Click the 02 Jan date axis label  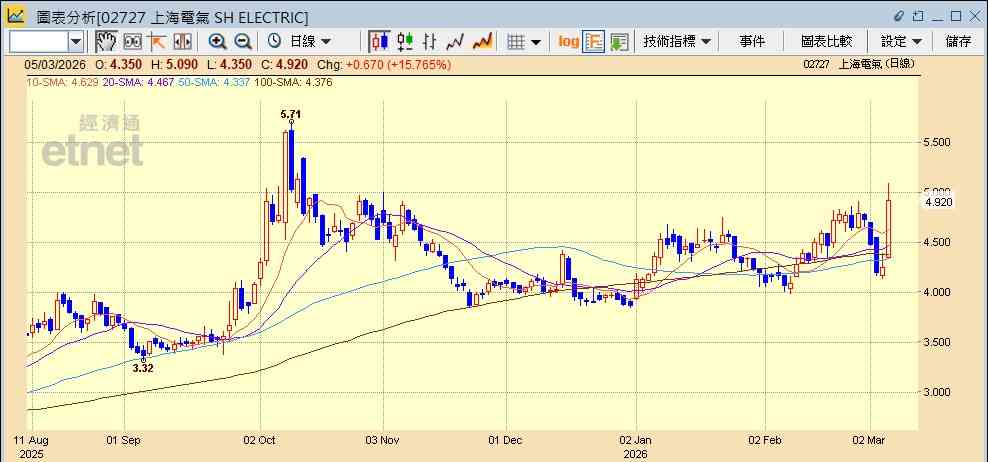635,439
